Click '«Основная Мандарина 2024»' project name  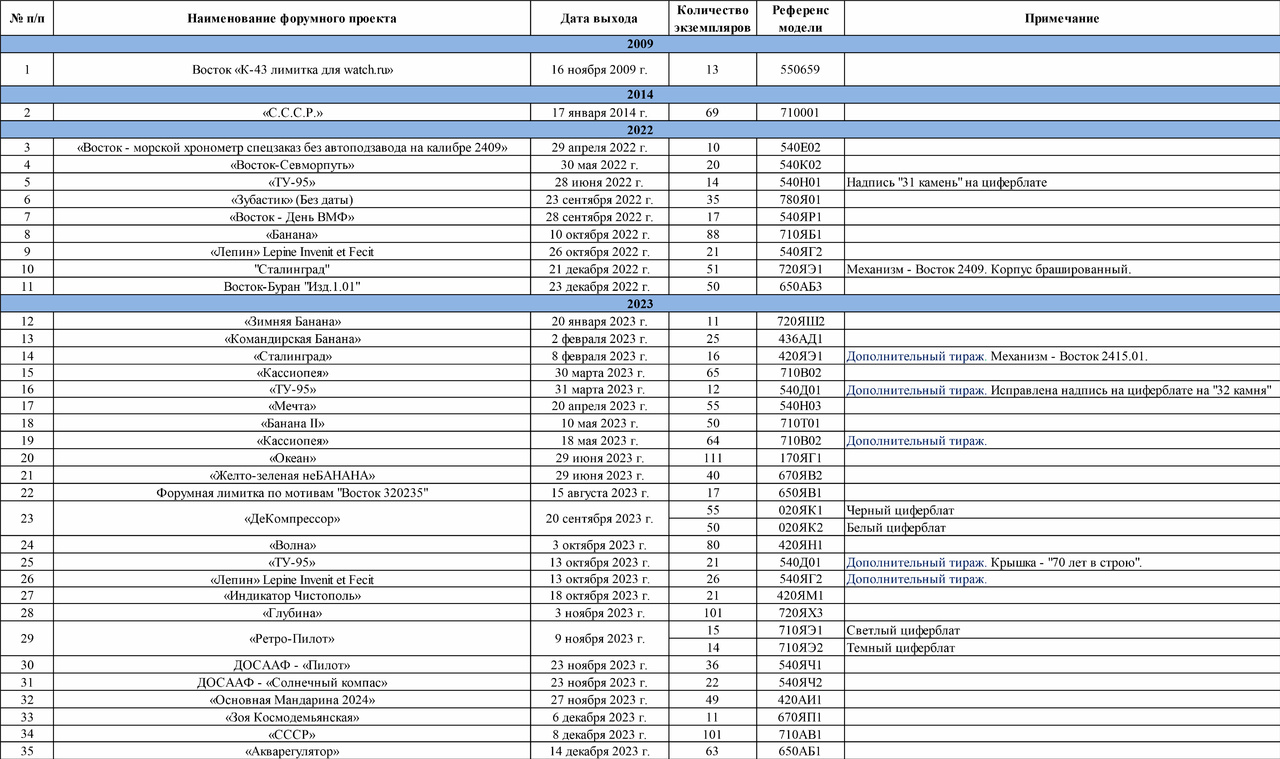[292, 699]
